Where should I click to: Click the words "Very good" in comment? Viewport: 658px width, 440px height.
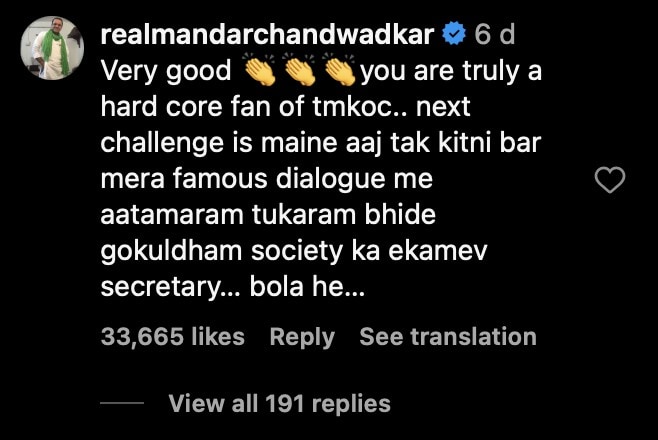pyautogui.click(x=166, y=71)
